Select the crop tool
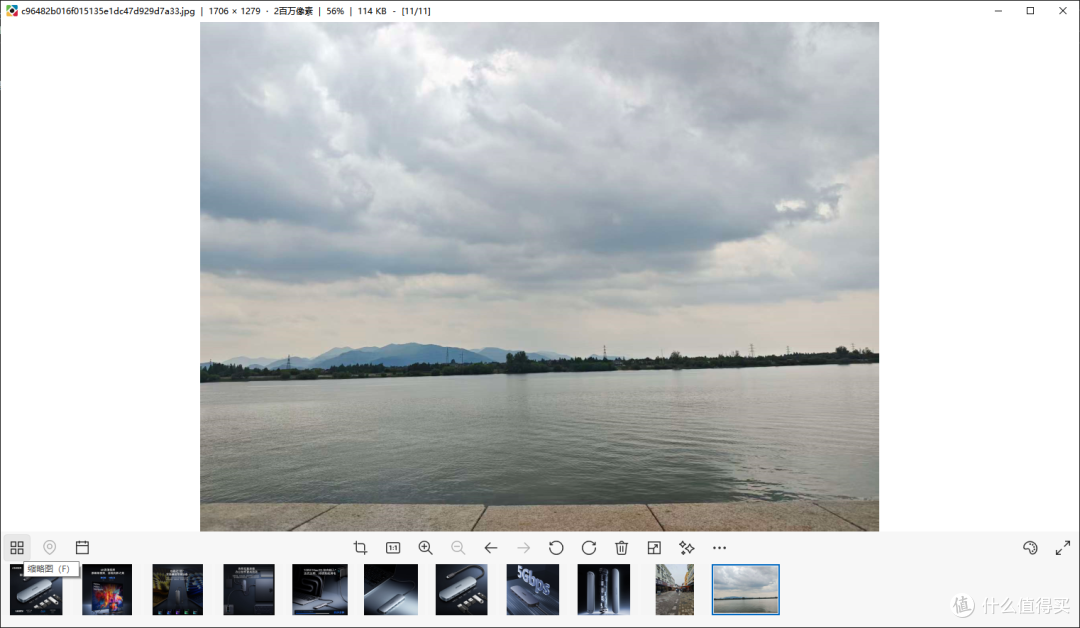This screenshot has width=1080, height=628. [x=360, y=547]
